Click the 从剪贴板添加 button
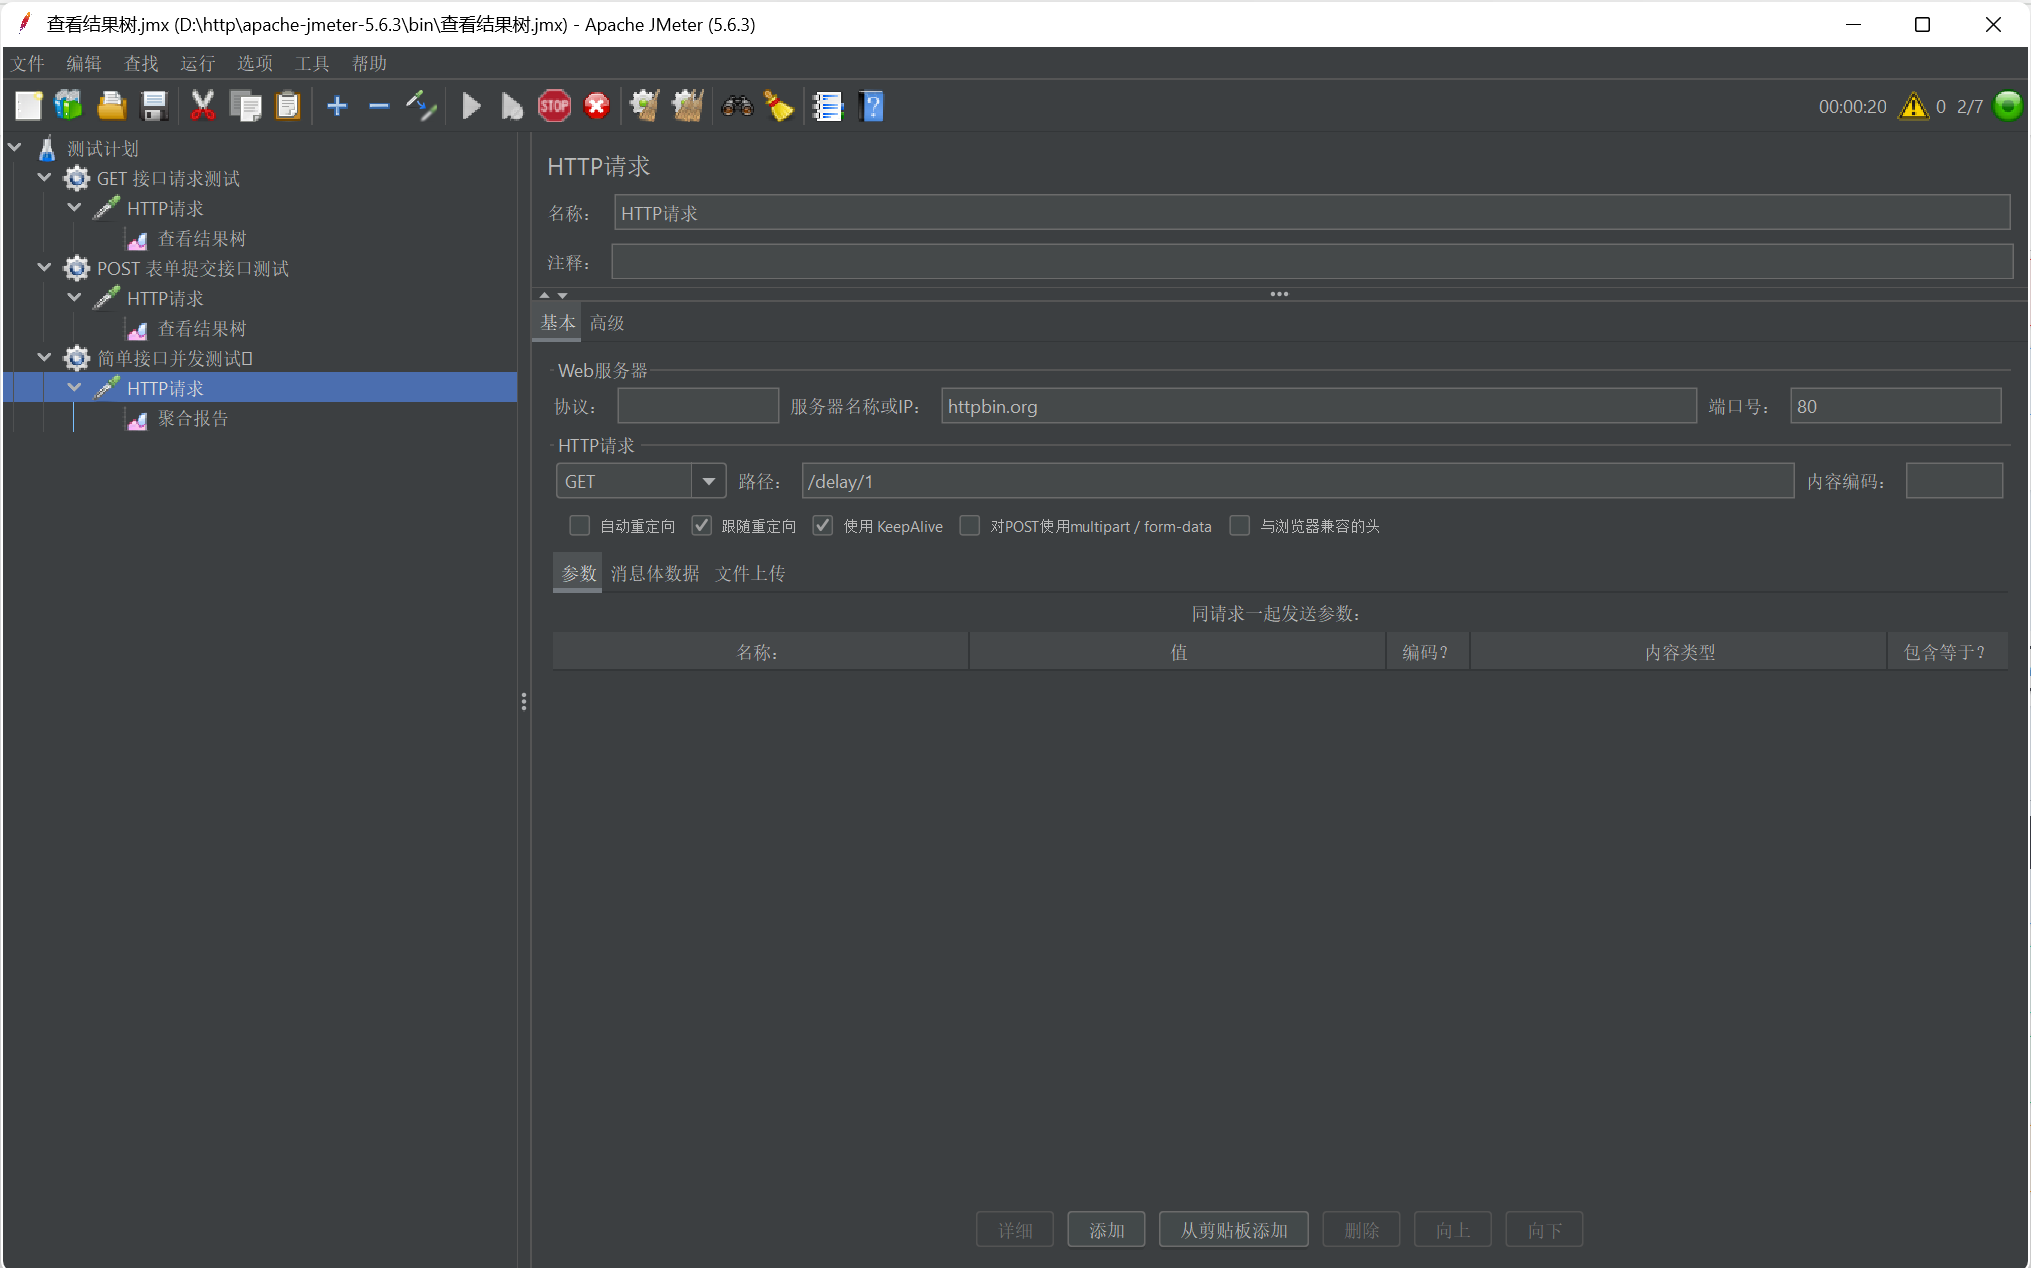 click(x=1233, y=1230)
